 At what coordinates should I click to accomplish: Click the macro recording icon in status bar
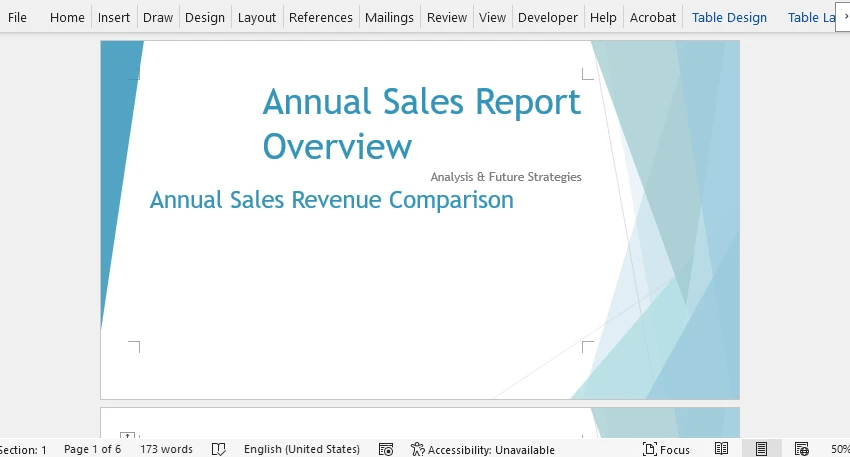(386, 449)
